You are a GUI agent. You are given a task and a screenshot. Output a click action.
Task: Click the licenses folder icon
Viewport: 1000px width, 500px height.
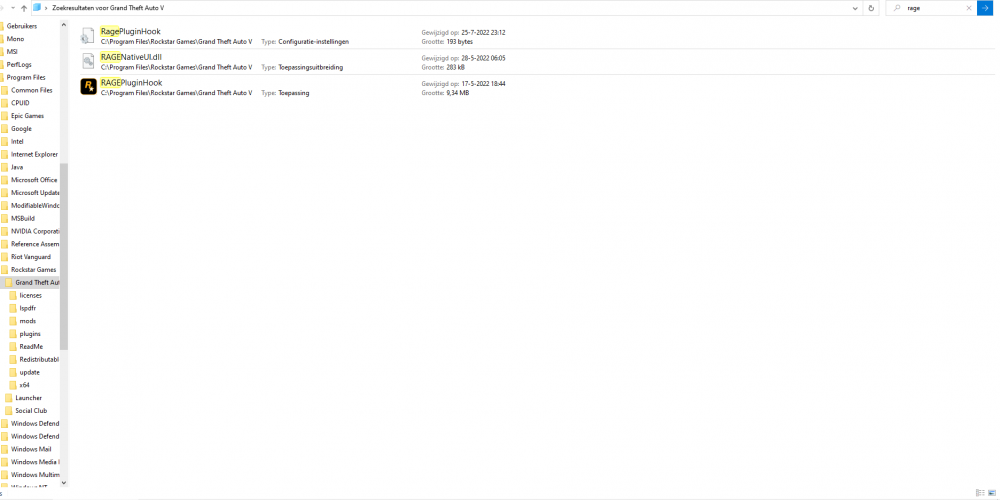pyautogui.click(x=13, y=295)
